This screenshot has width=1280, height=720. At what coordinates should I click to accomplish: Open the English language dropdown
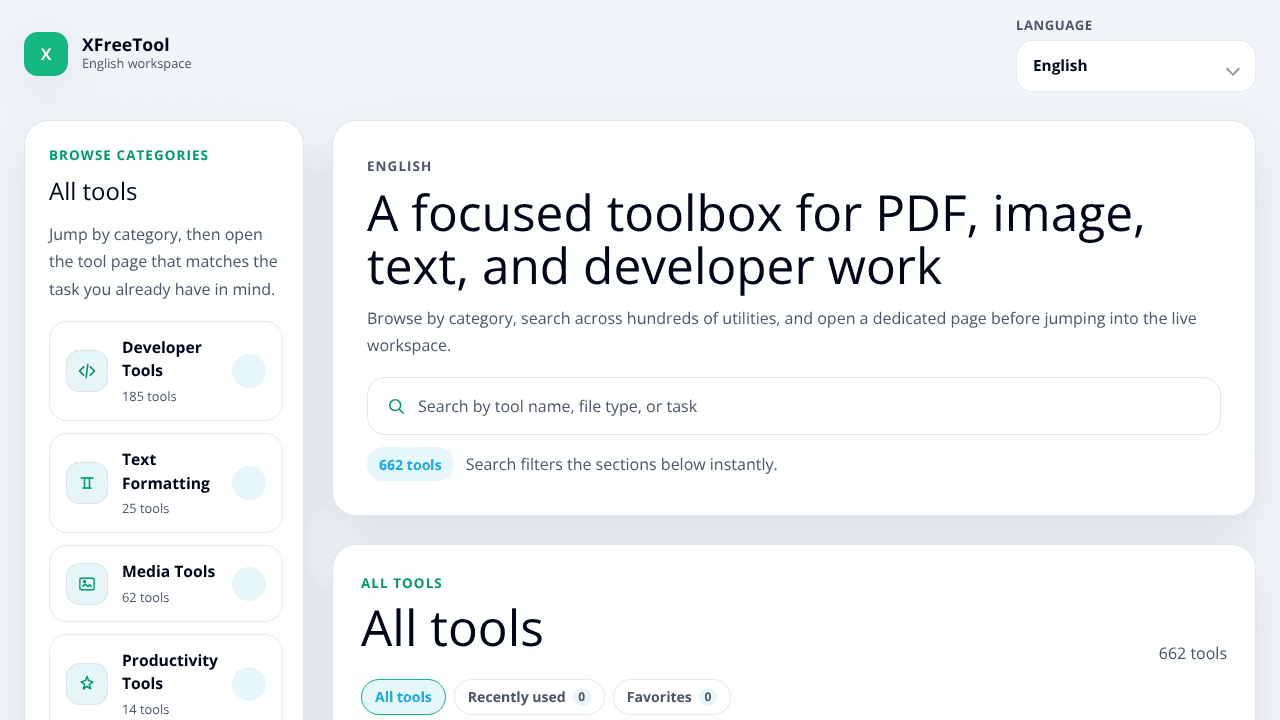1136,66
